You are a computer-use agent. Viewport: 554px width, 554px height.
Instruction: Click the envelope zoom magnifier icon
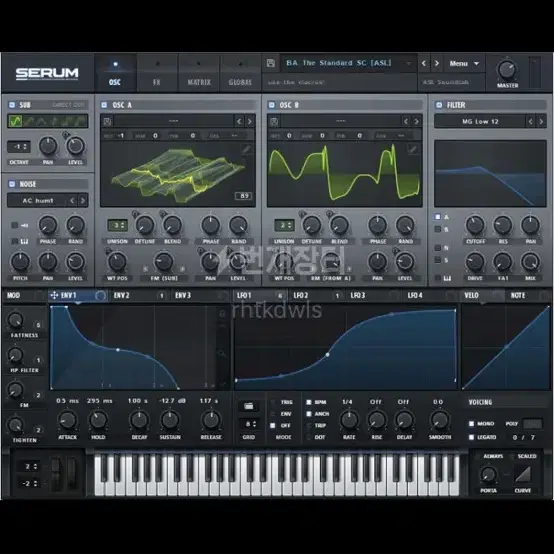(222, 353)
